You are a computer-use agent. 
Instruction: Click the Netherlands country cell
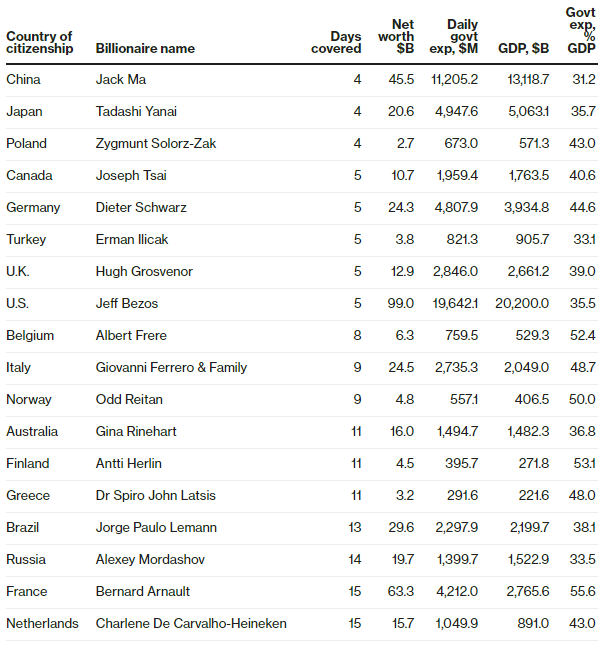tap(42, 623)
